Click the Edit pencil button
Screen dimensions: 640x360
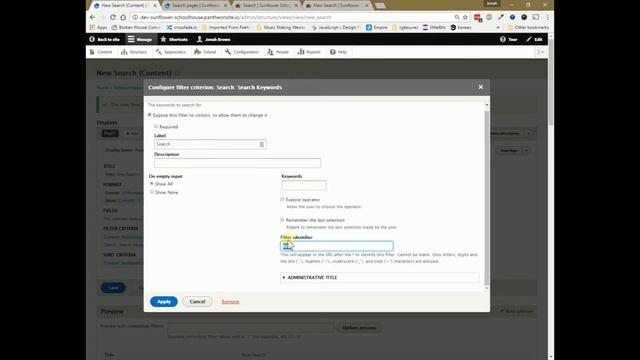point(534,39)
